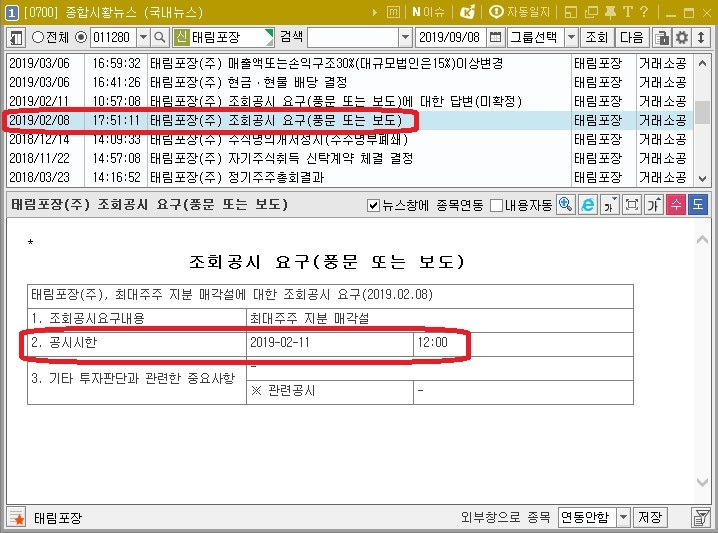Click the article pane scroll down arrow
This screenshot has width=718, height=533.
[x=702, y=482]
